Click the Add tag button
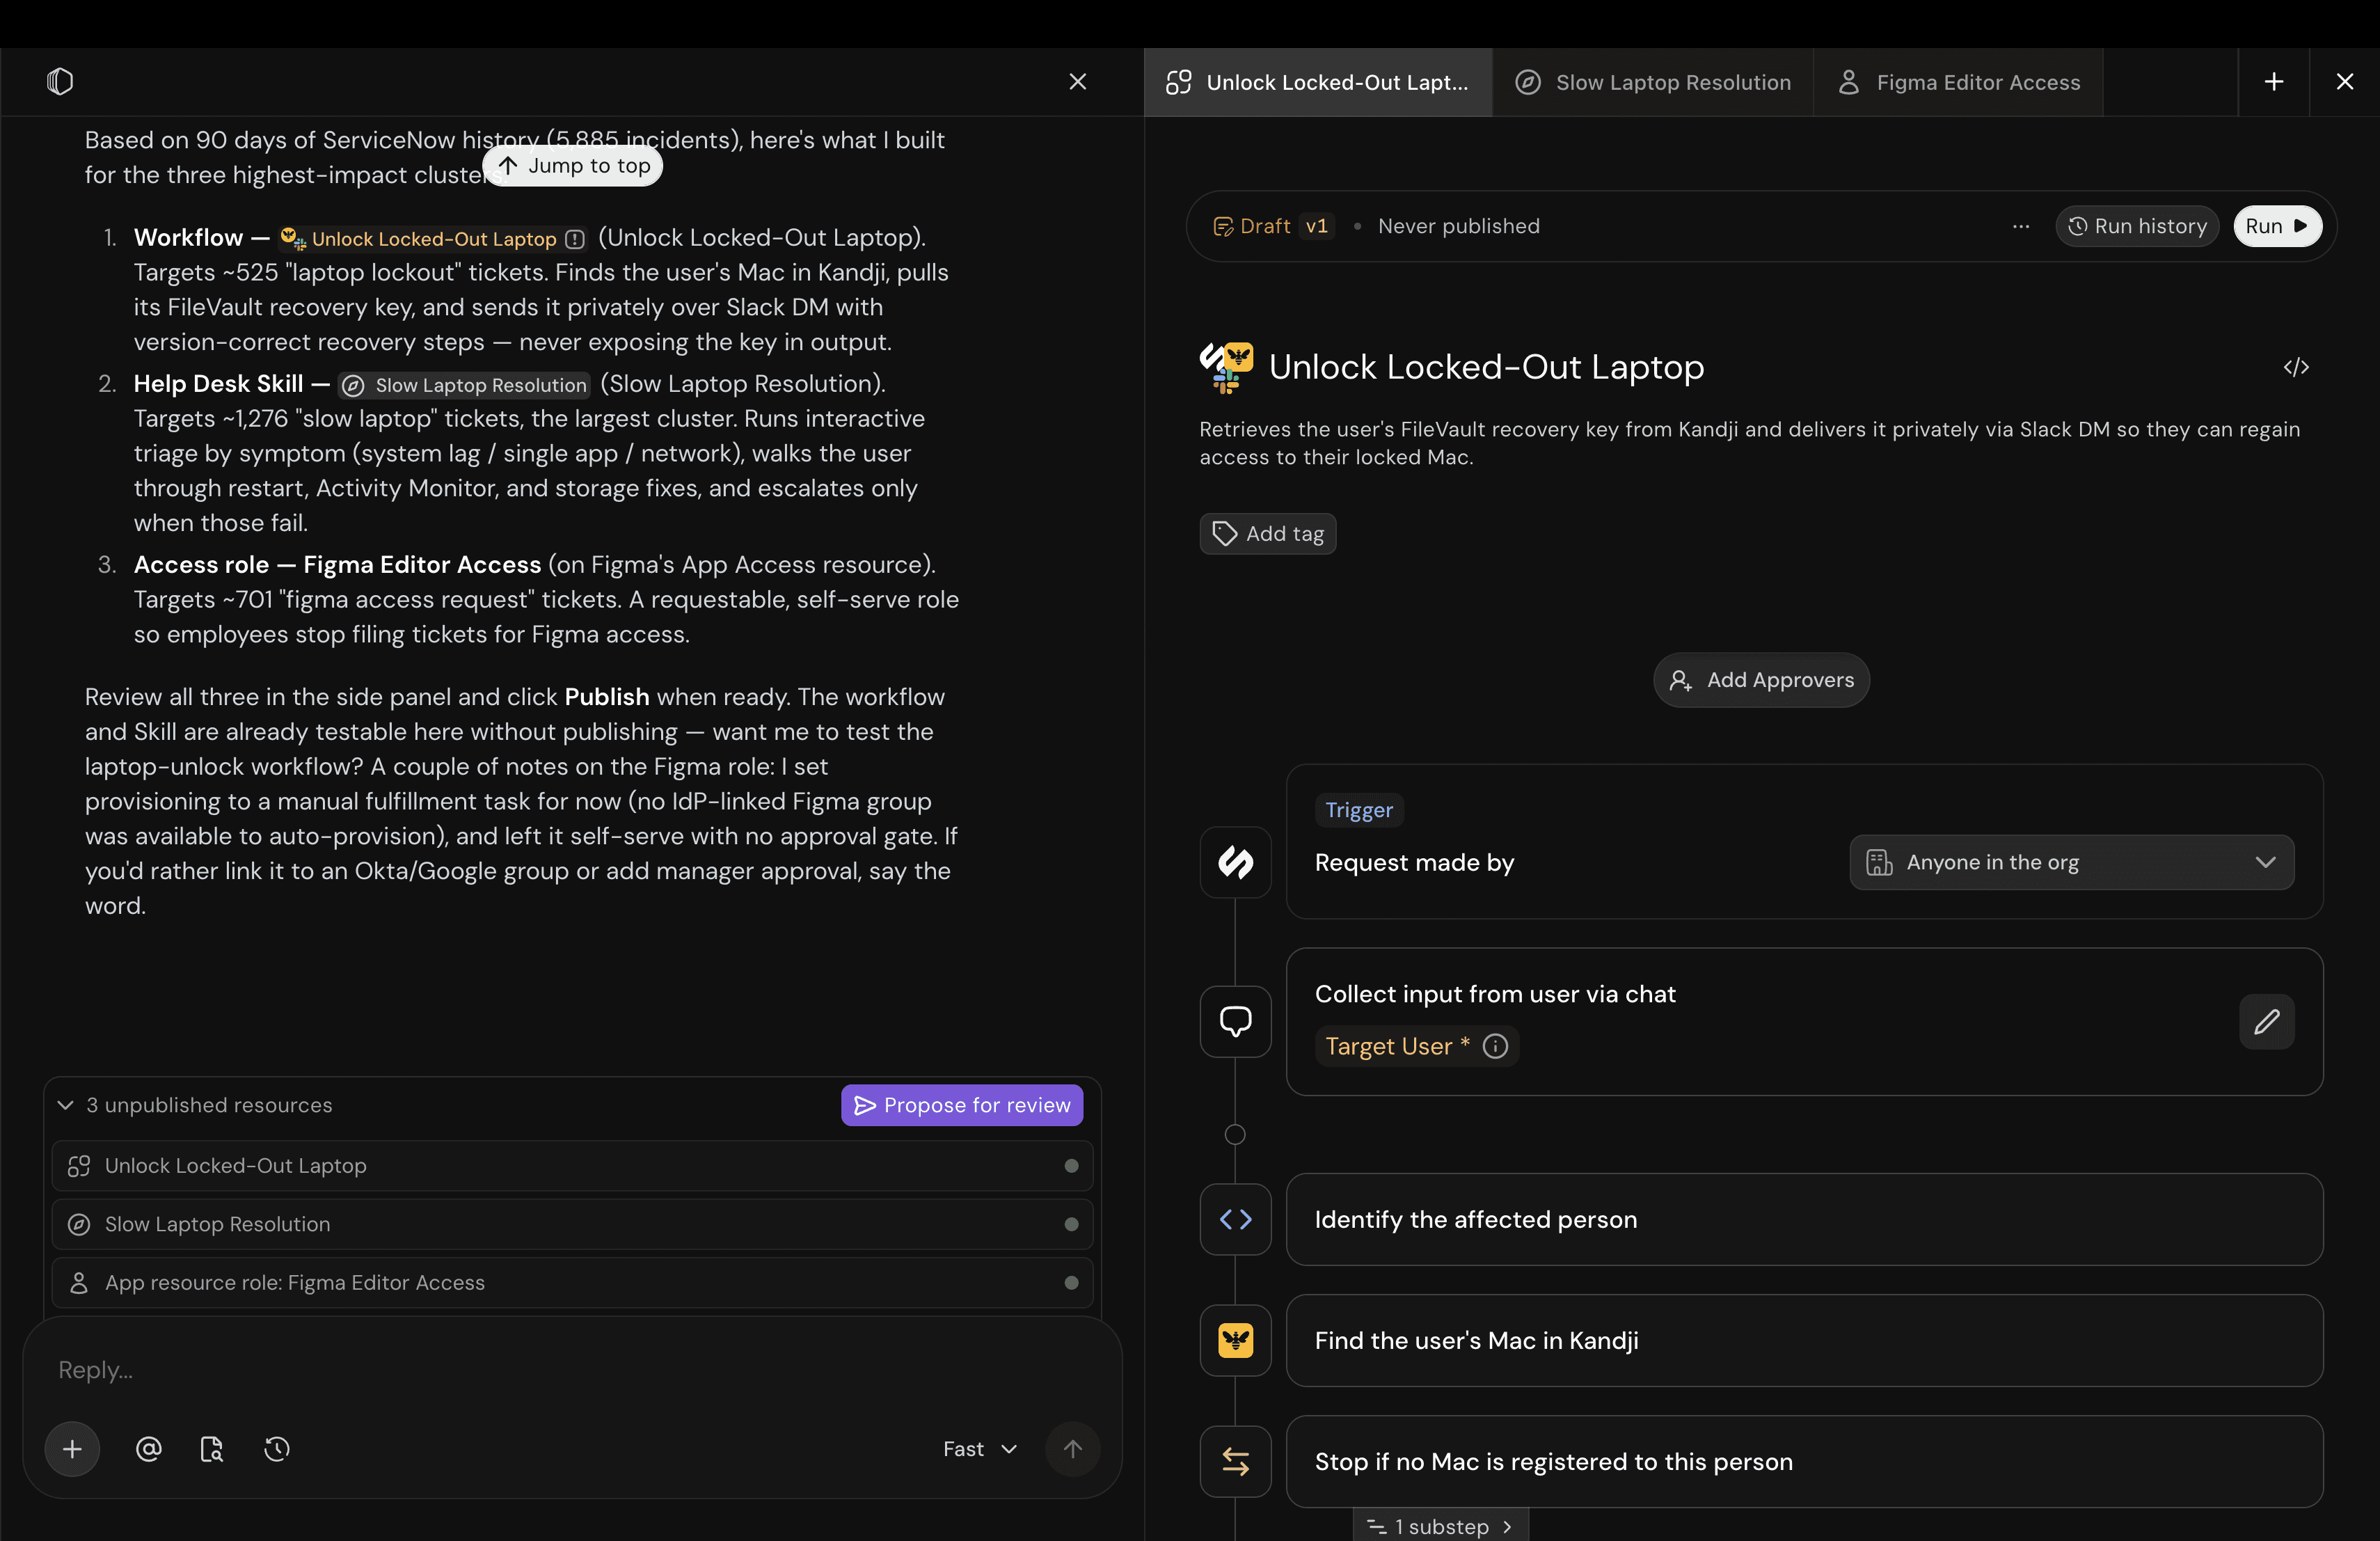 point(1267,534)
